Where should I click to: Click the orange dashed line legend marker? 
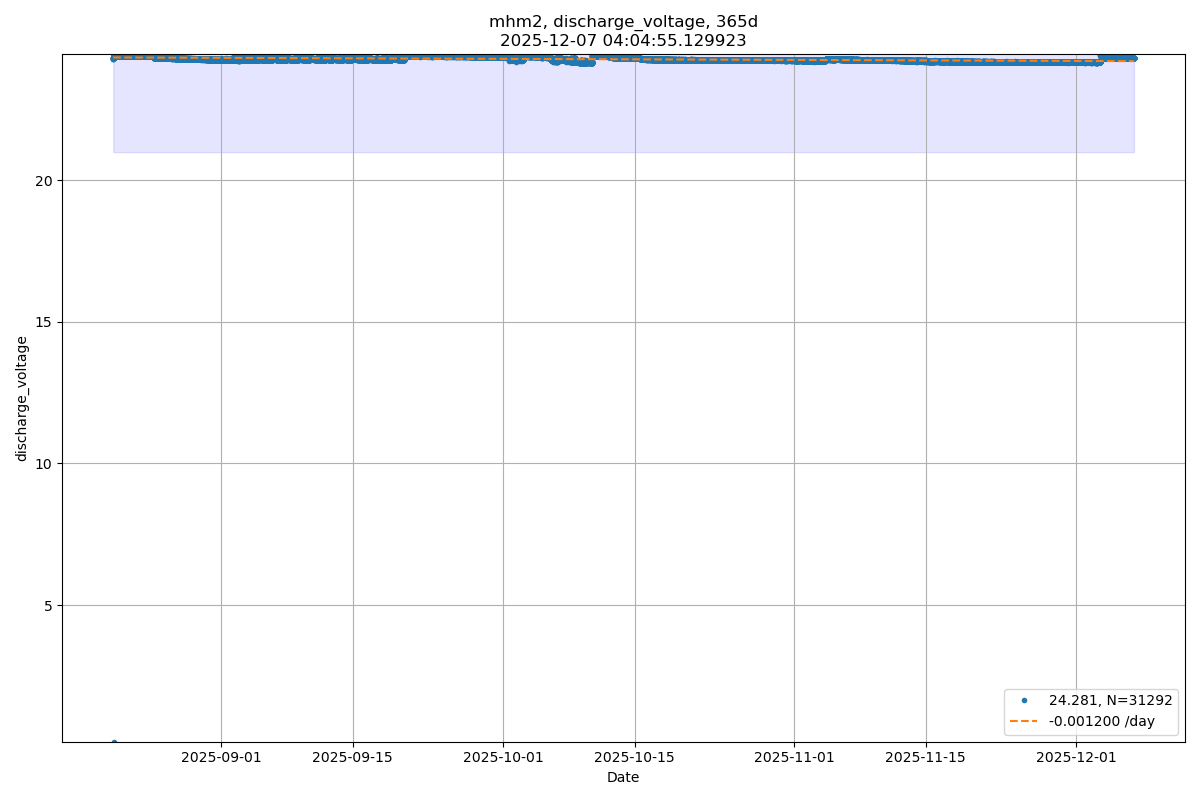pos(1024,721)
